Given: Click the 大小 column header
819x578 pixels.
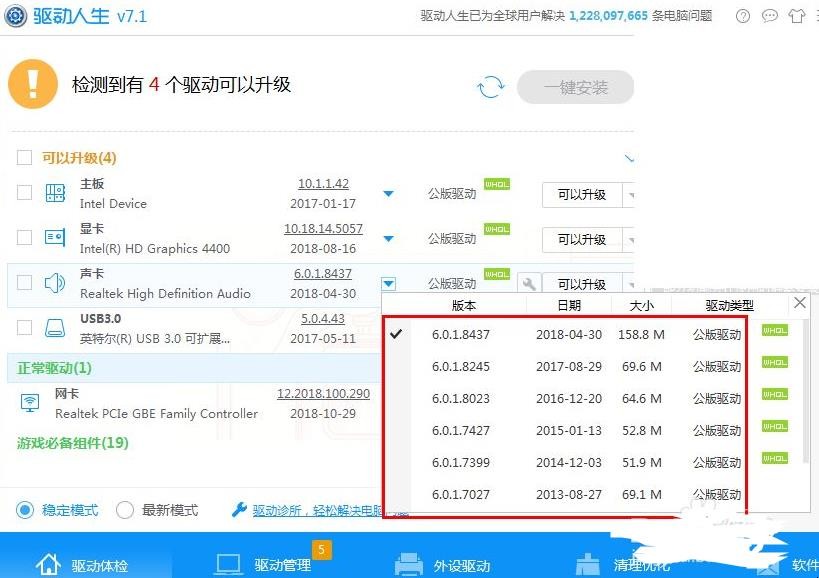Looking at the screenshot, I should (641, 305).
